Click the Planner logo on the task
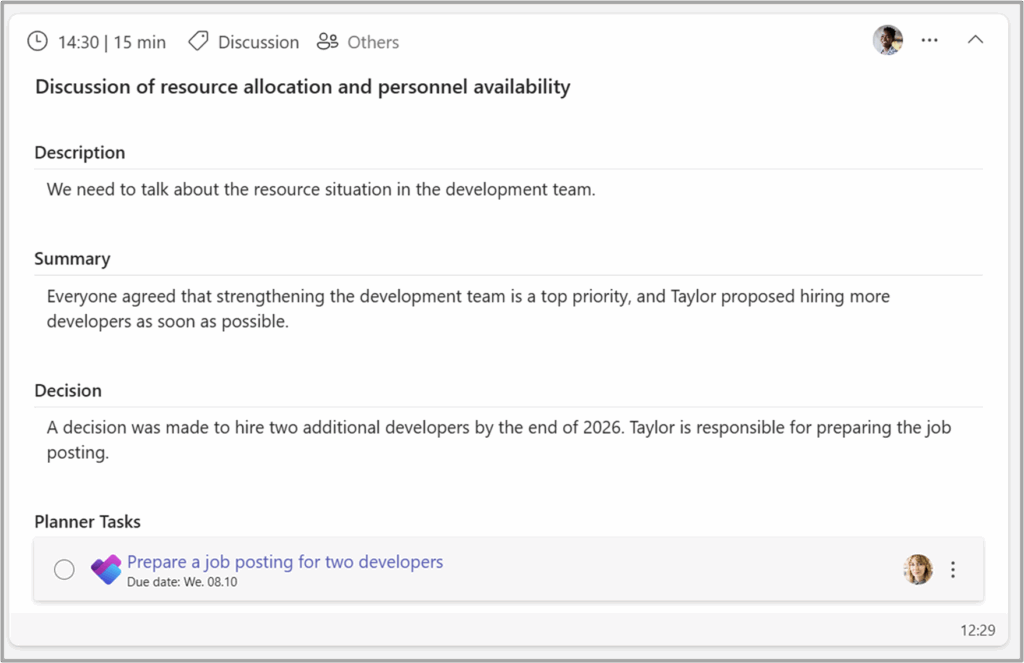Image resolution: width=1024 pixels, height=663 pixels. click(106, 569)
